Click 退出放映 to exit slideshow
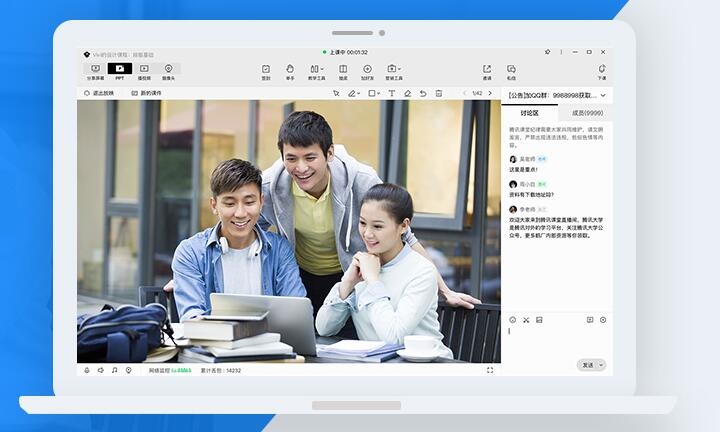This screenshot has height=432, width=720. coord(99,93)
